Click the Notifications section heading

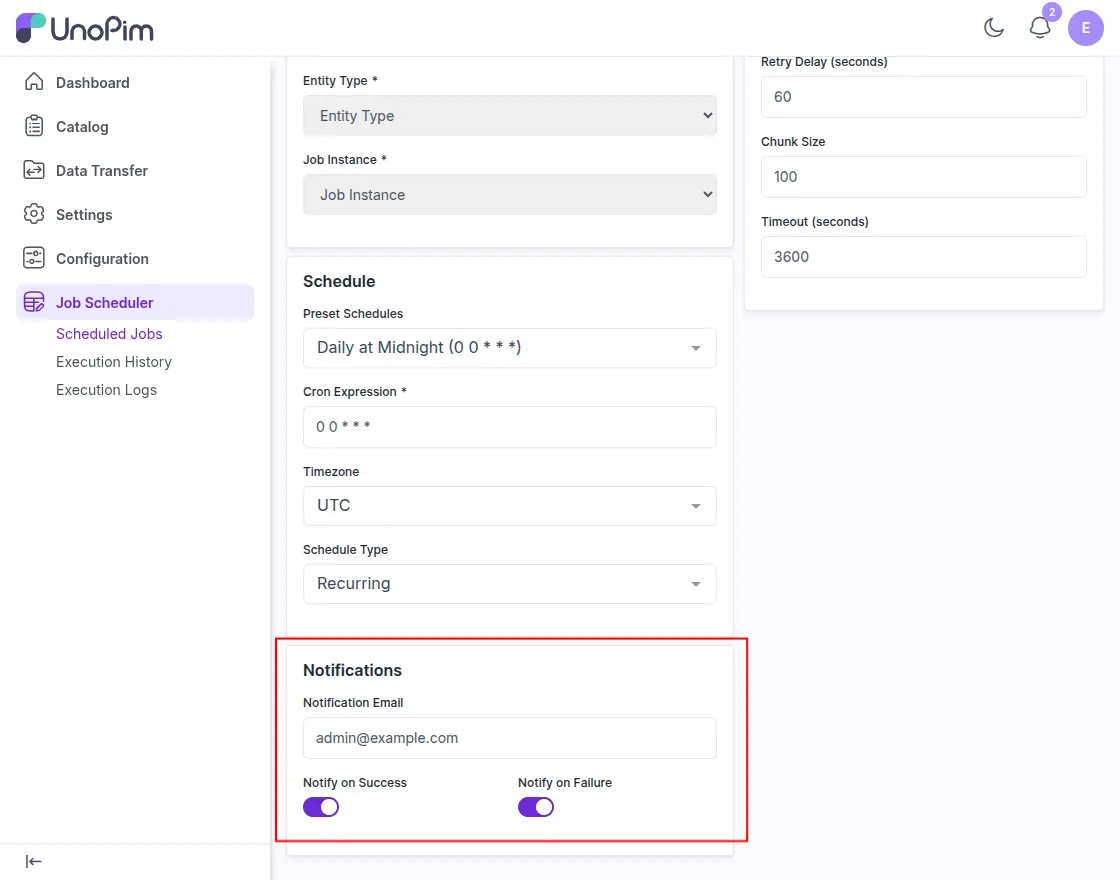click(x=352, y=670)
